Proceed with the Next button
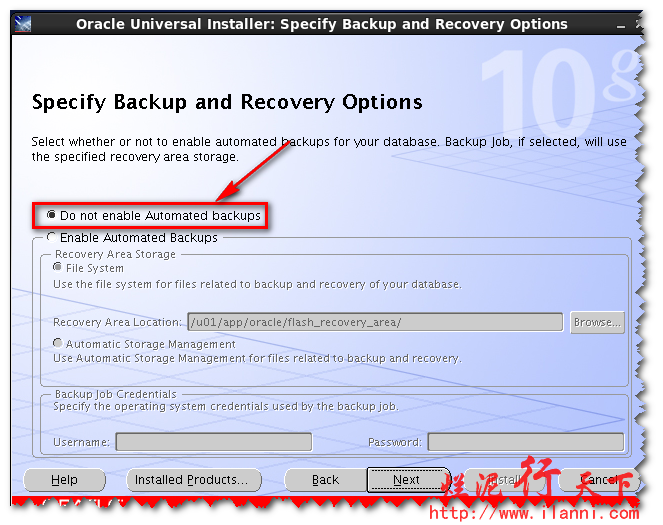 [x=406, y=480]
